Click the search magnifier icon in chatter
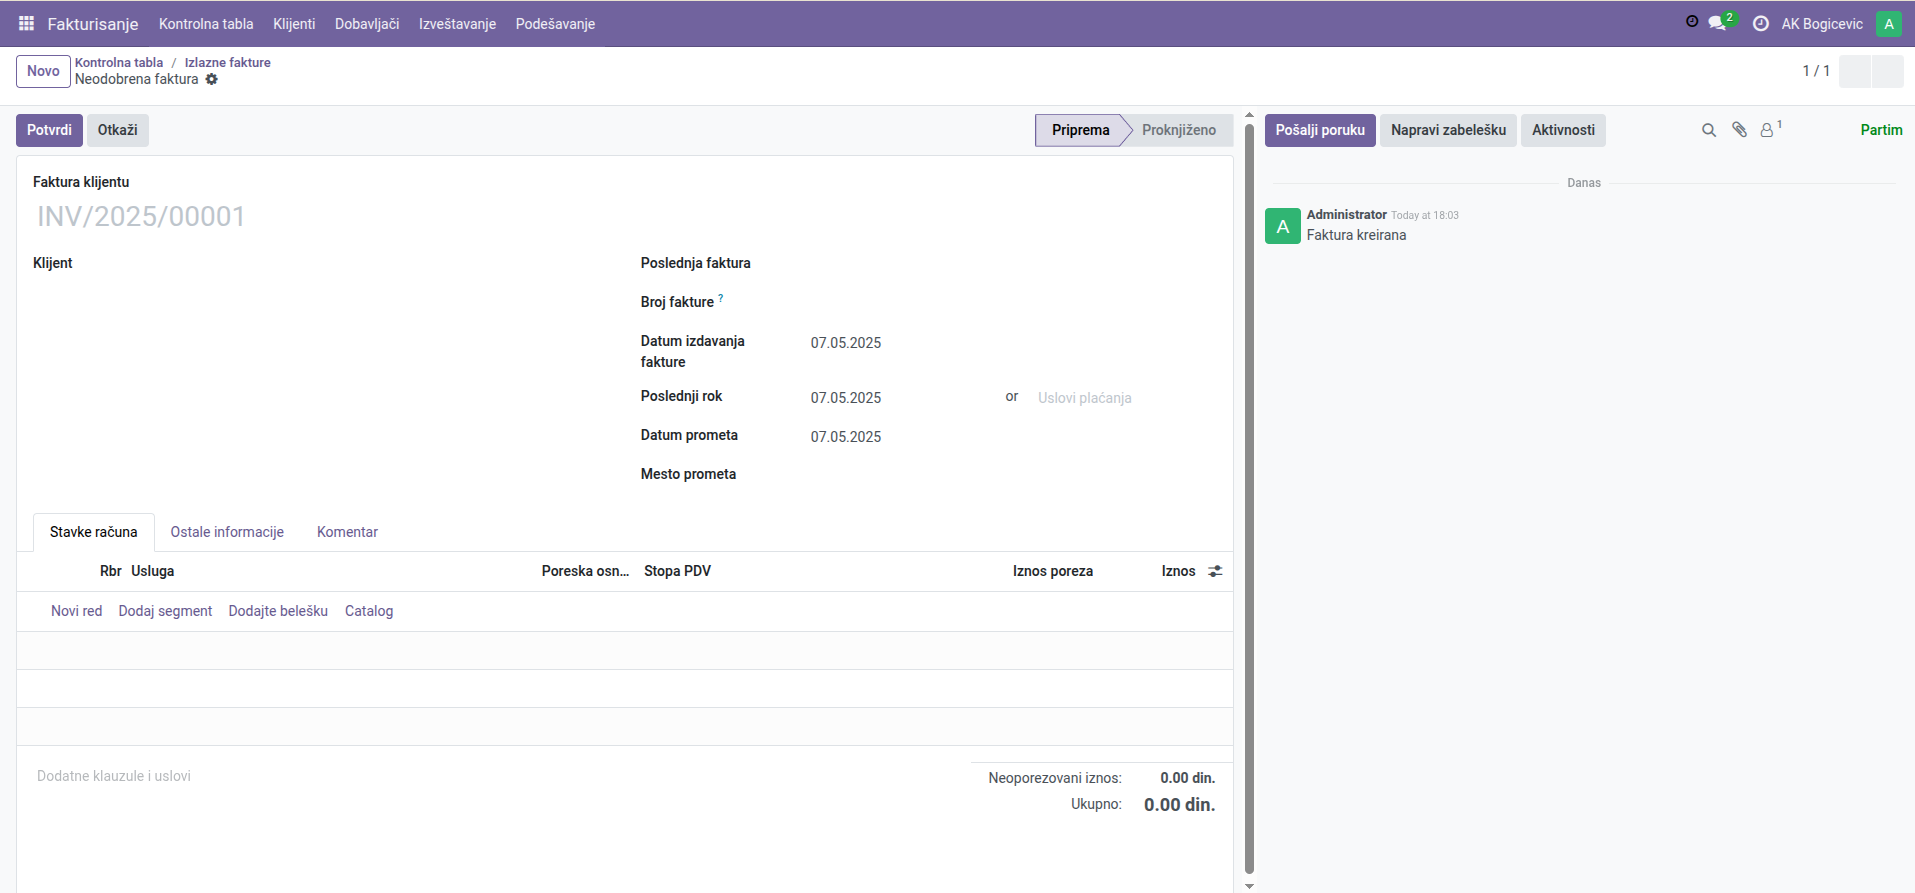The width and height of the screenshot is (1915, 893). point(1709,130)
